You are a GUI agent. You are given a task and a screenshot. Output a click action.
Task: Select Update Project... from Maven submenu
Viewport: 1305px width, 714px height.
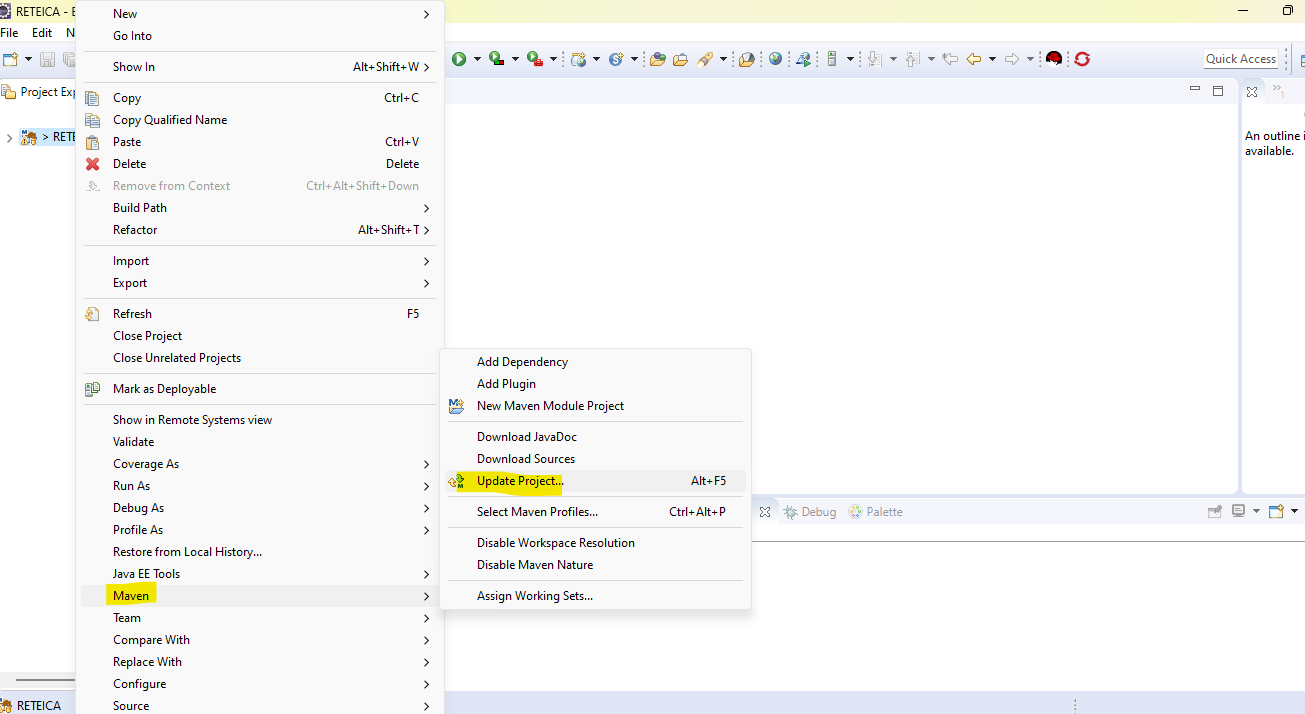[x=520, y=481]
